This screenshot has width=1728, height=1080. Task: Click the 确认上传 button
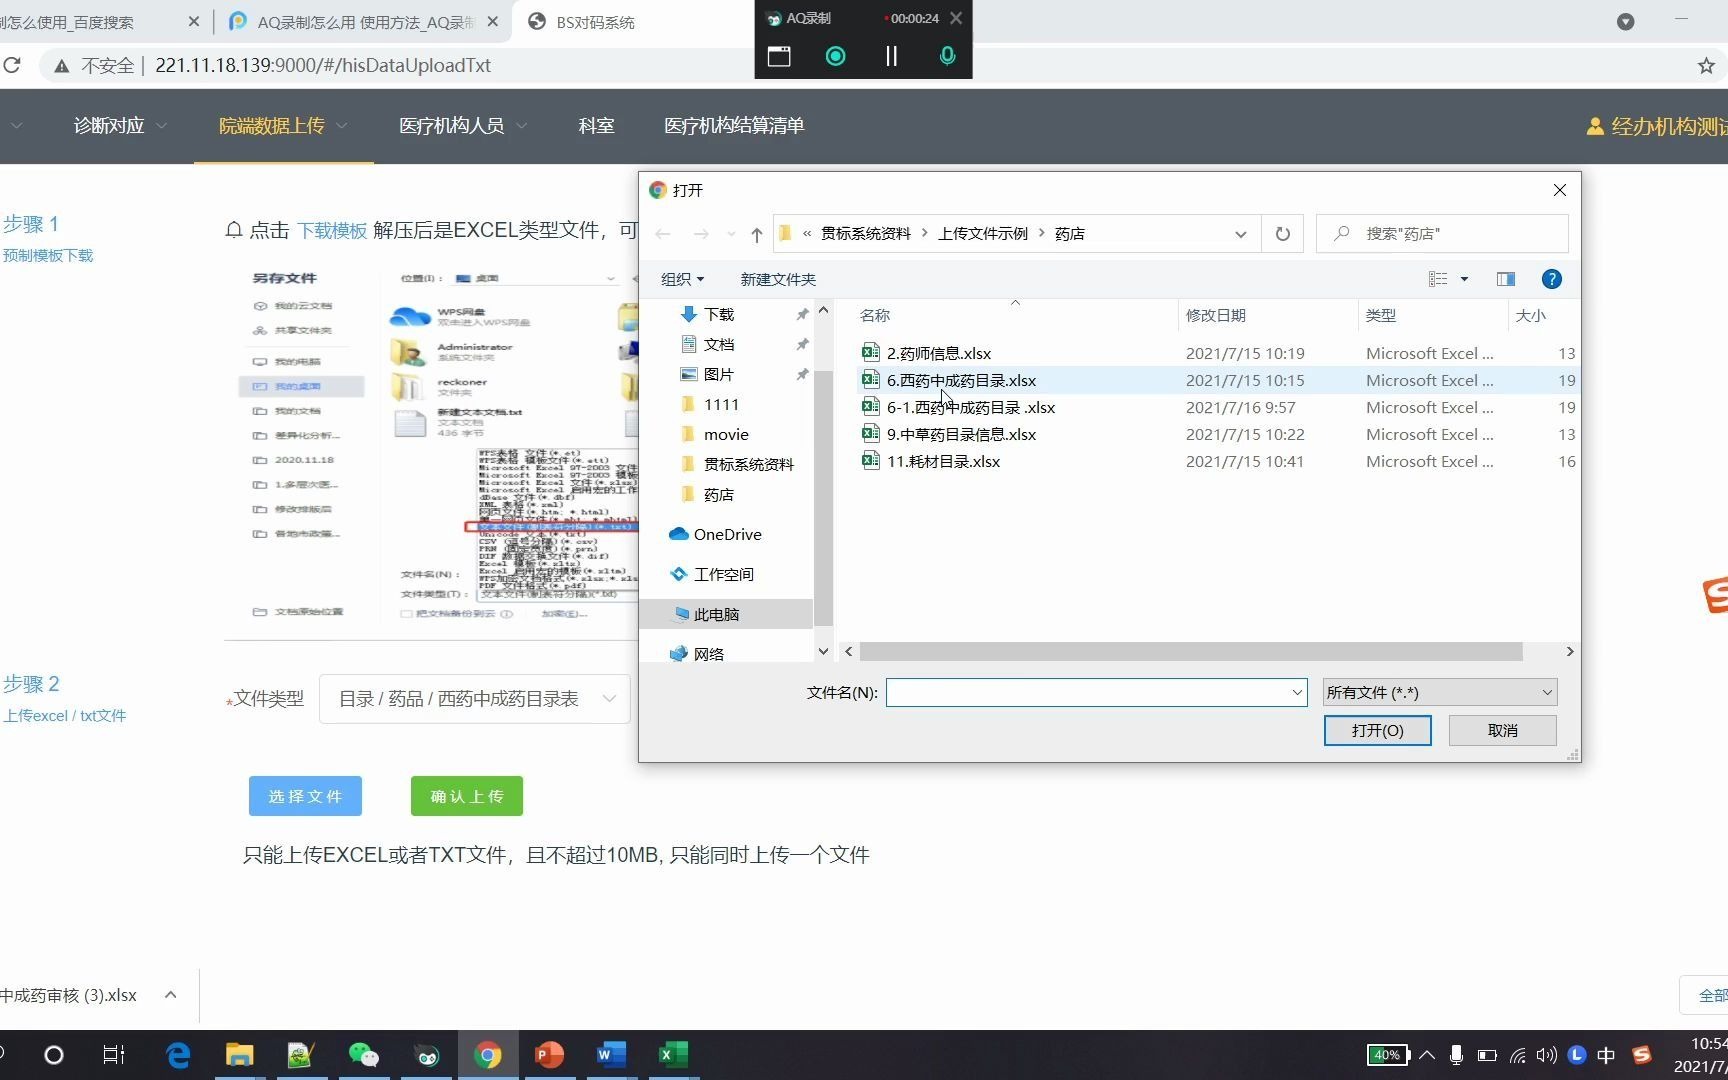(467, 796)
